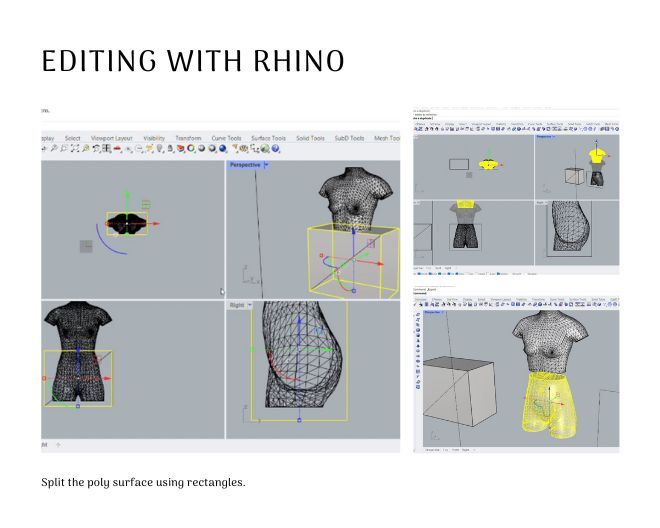
Task: Click the grey Shaded sphere icon
Action: point(202,148)
